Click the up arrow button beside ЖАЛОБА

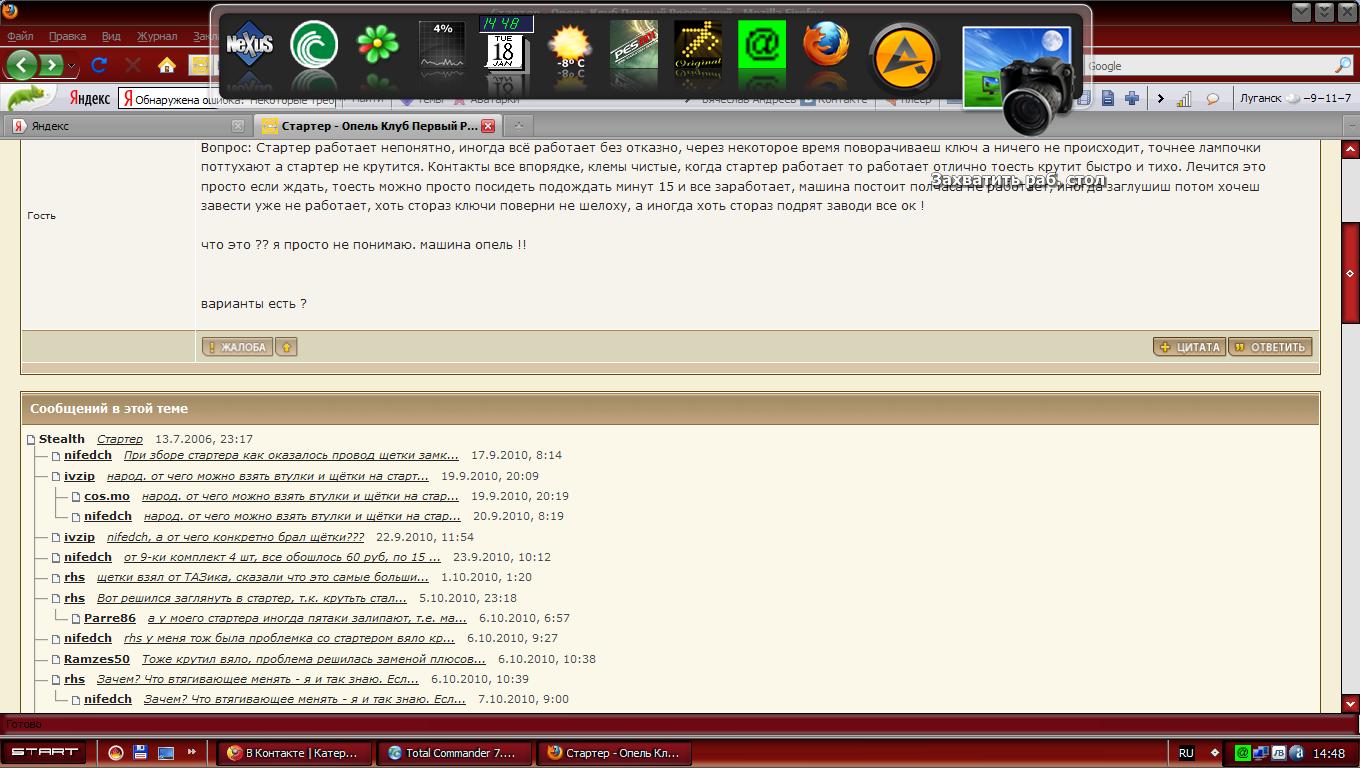point(286,347)
